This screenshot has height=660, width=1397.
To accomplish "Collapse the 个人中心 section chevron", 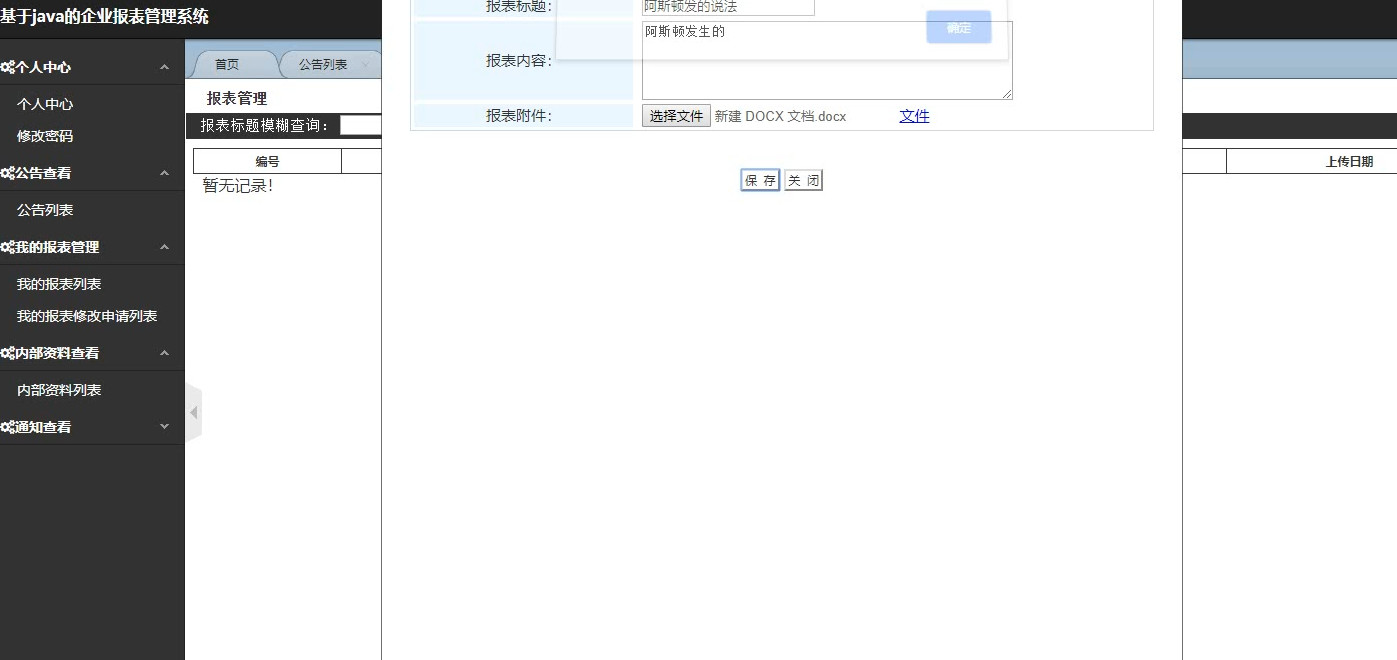I will [x=165, y=67].
